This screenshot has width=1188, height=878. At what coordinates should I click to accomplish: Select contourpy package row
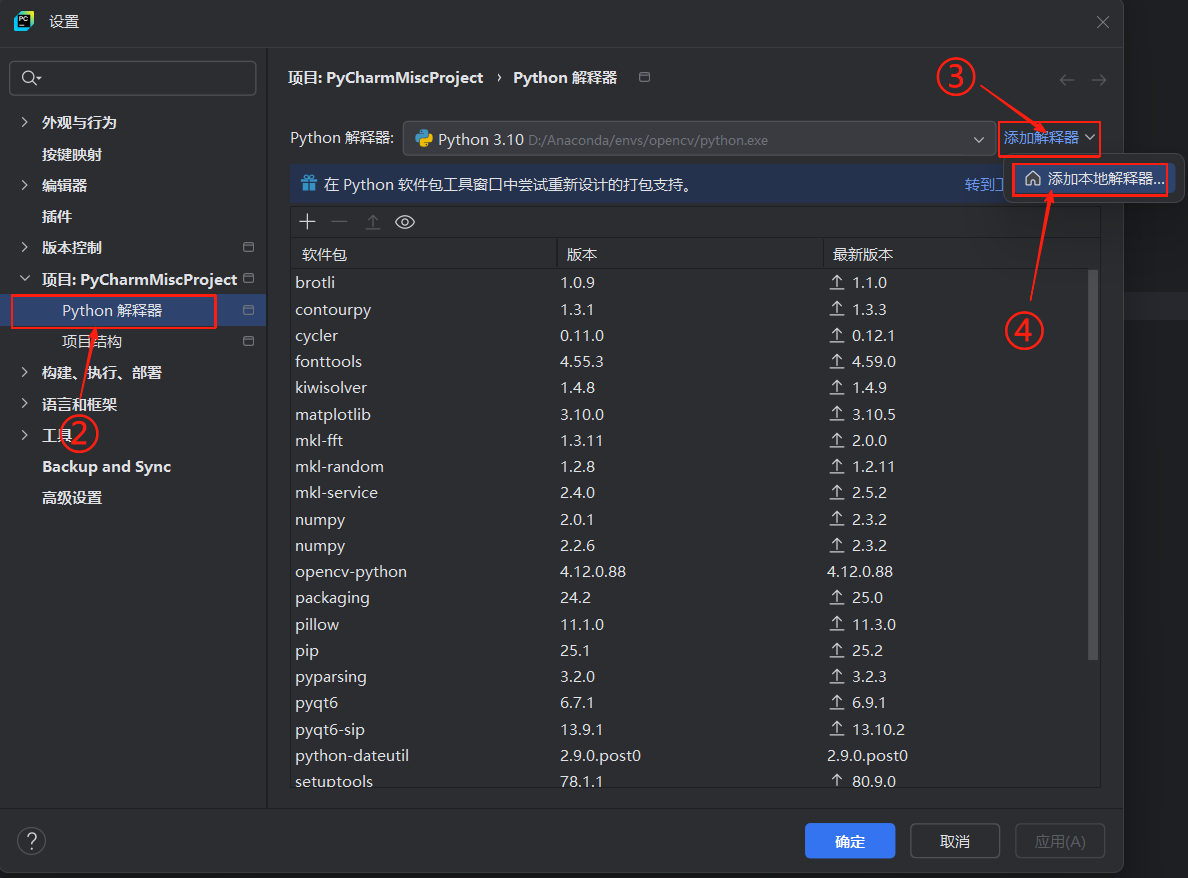point(689,309)
